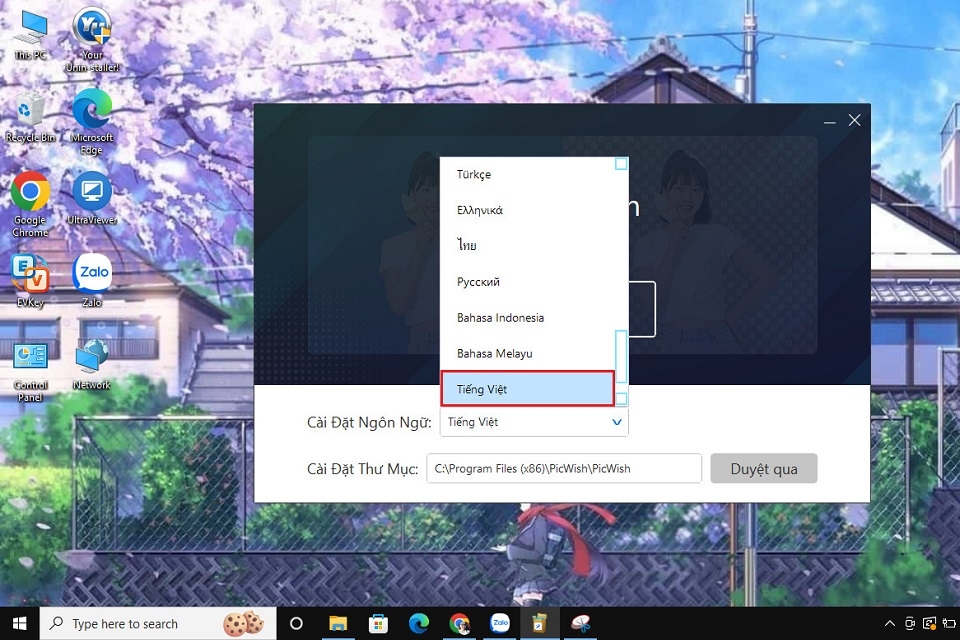Click the Cài Đặt Thư Mục label
960x640 pixels.
click(x=362, y=469)
